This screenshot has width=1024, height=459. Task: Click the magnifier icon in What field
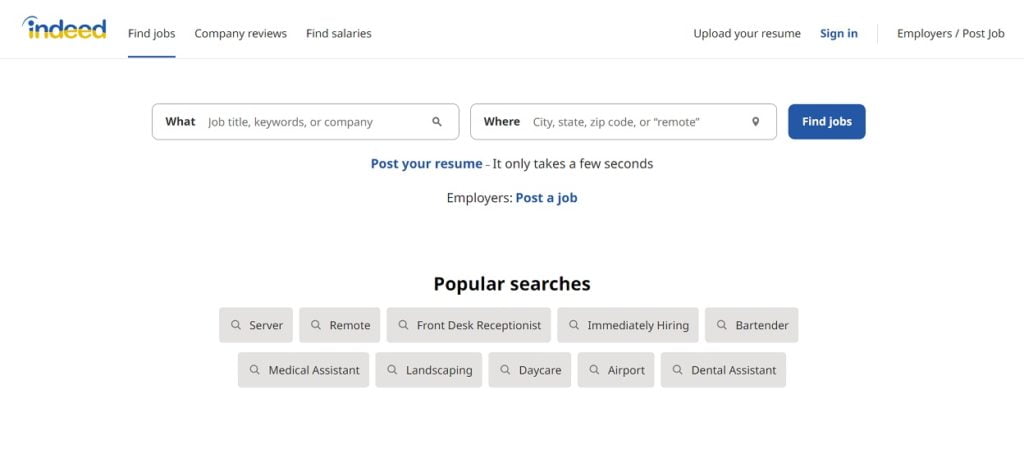[437, 121]
